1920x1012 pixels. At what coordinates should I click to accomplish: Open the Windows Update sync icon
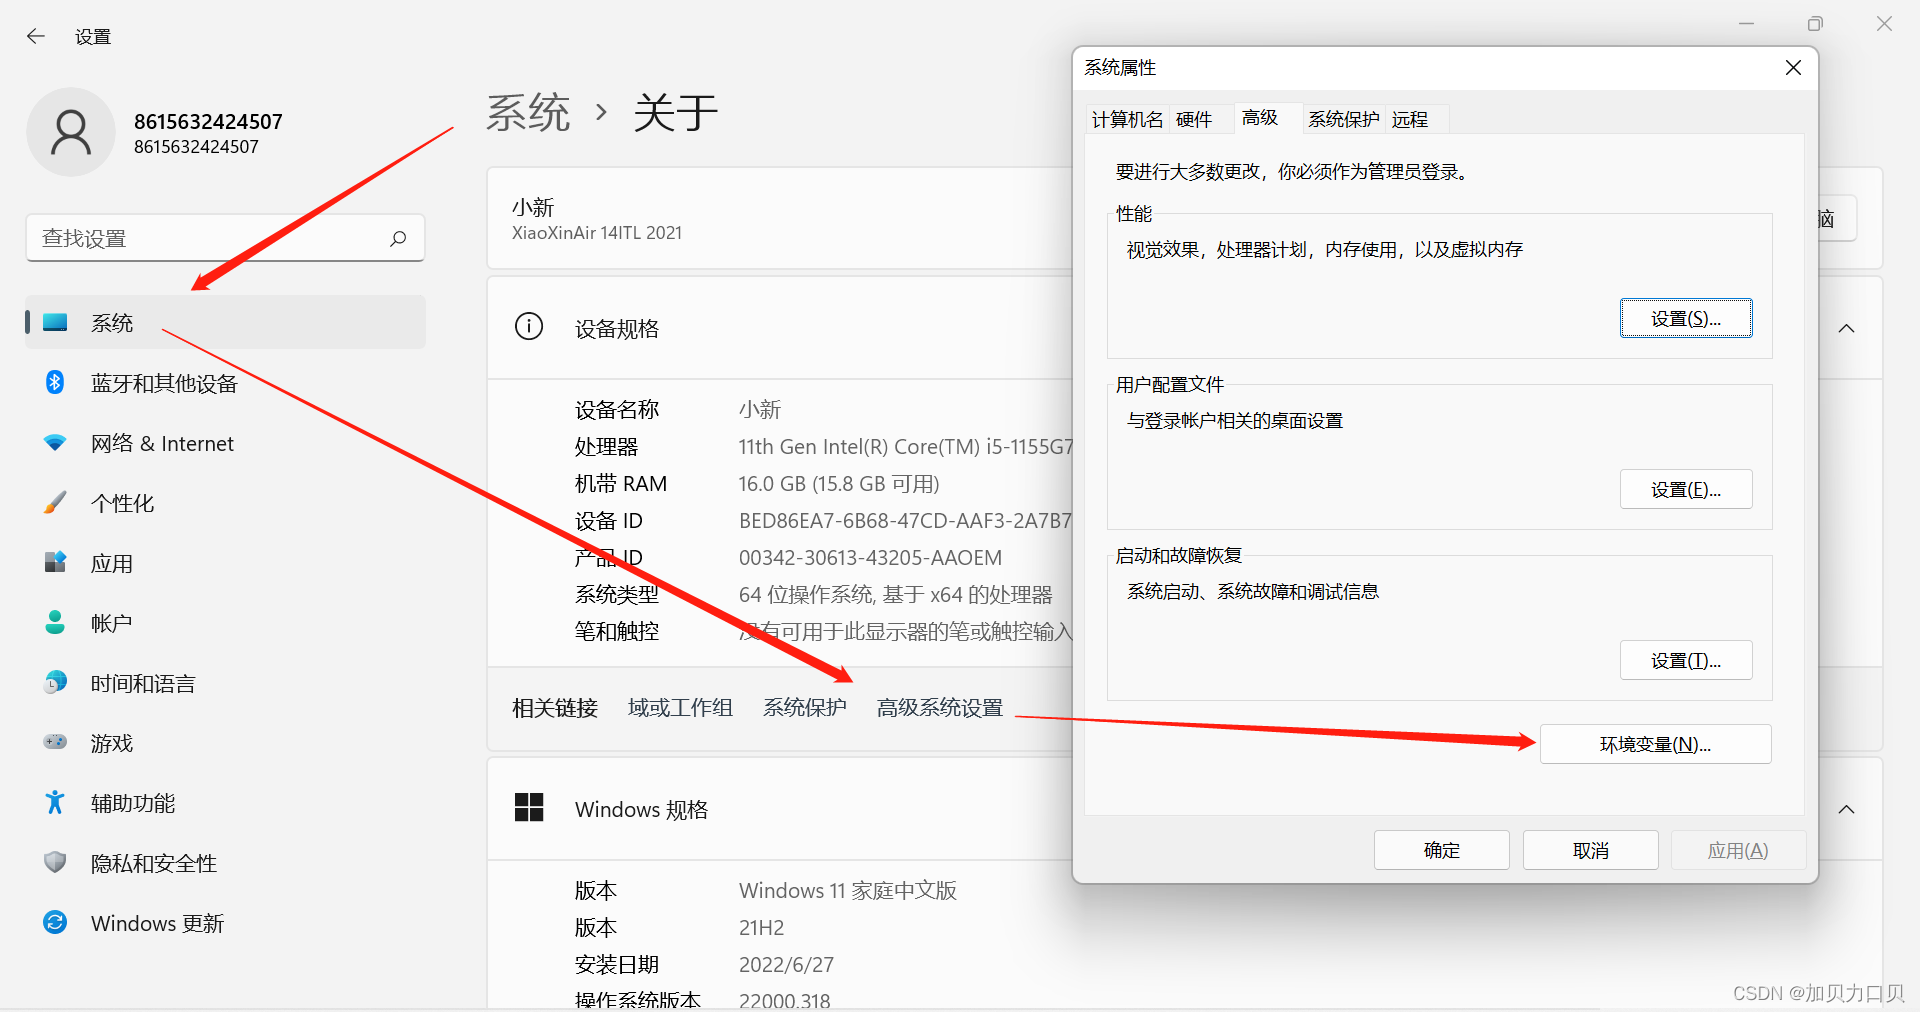pyautogui.click(x=55, y=922)
